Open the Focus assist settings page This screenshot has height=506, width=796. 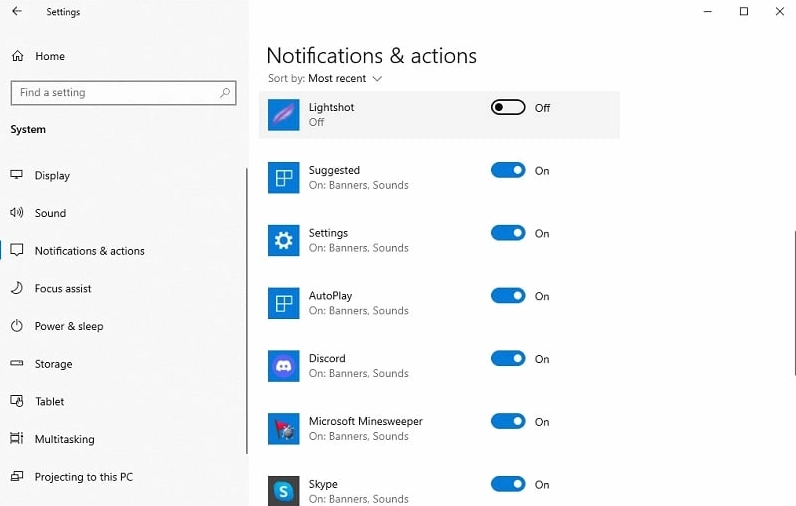(x=62, y=289)
